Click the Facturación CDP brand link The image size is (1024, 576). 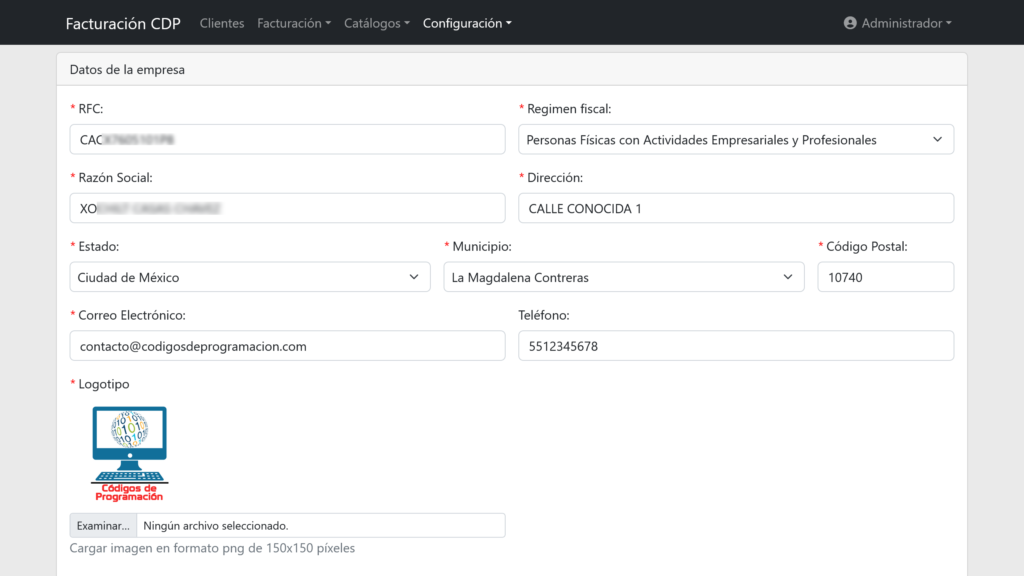(123, 23)
